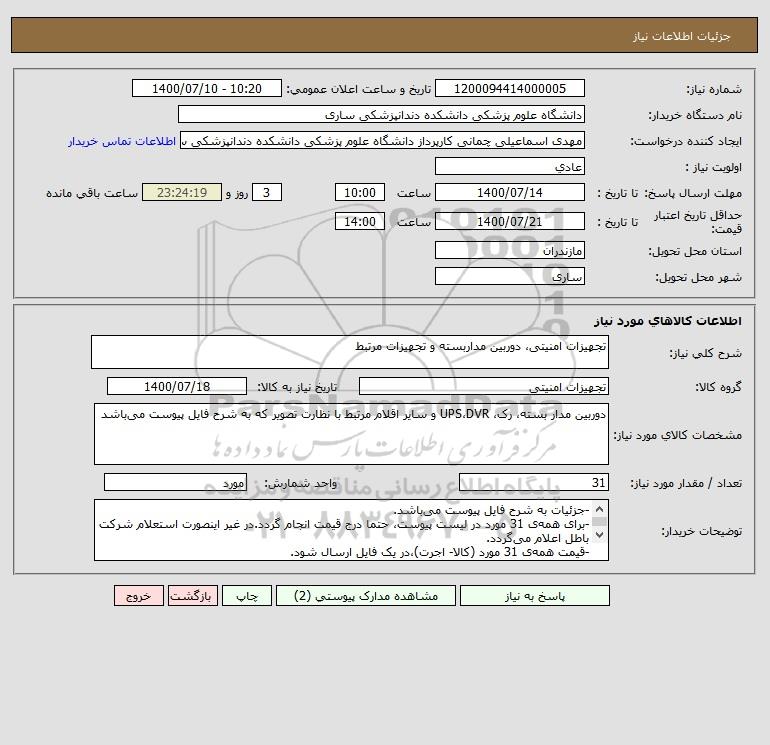
Task: Click the request creator name field
Action: point(383,140)
